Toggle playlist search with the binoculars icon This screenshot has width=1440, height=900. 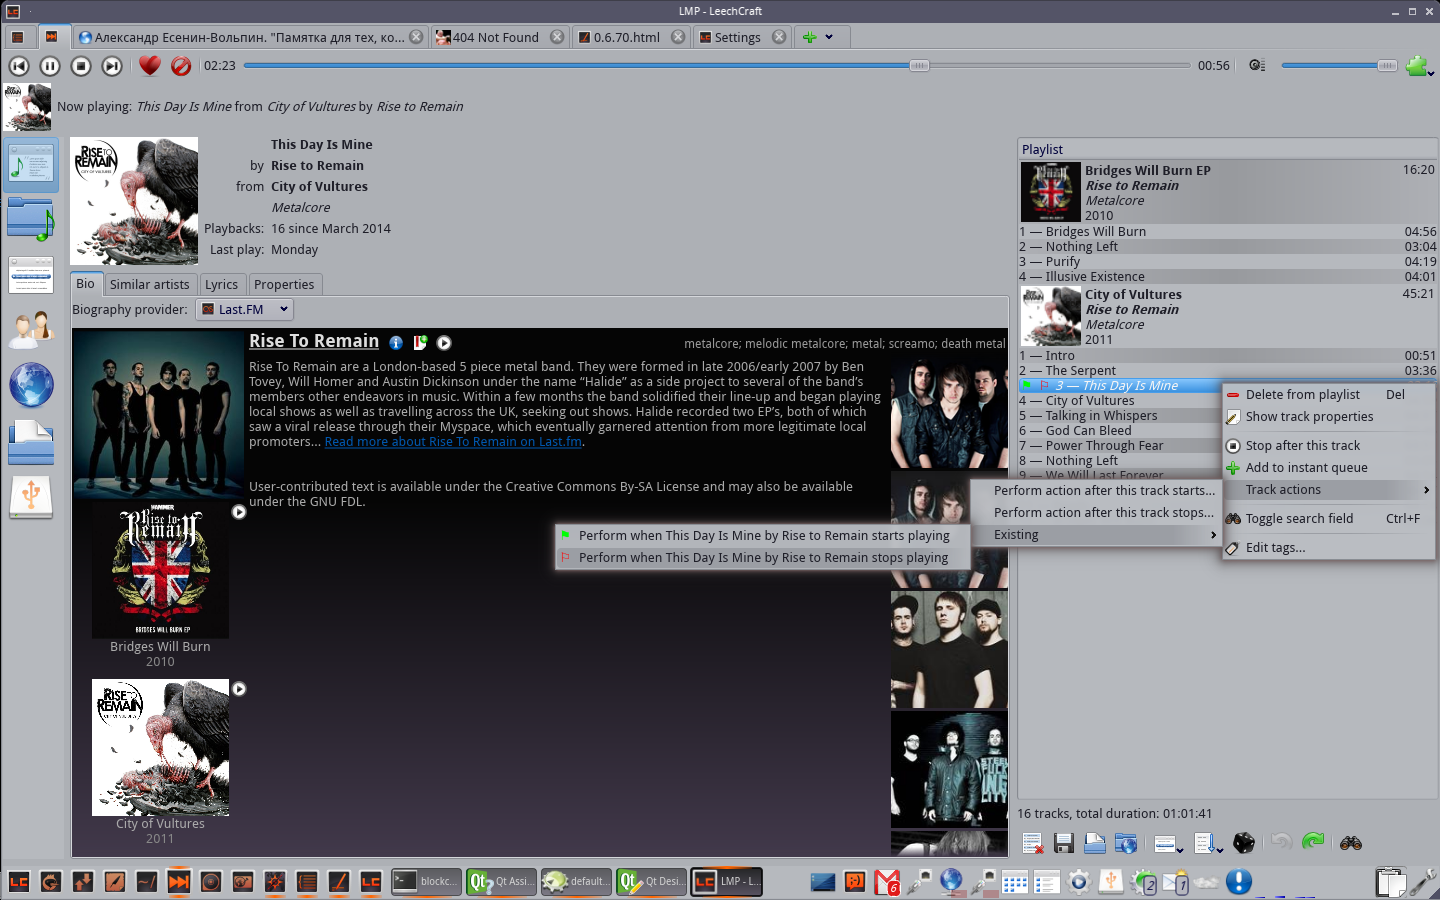pos(1351,843)
